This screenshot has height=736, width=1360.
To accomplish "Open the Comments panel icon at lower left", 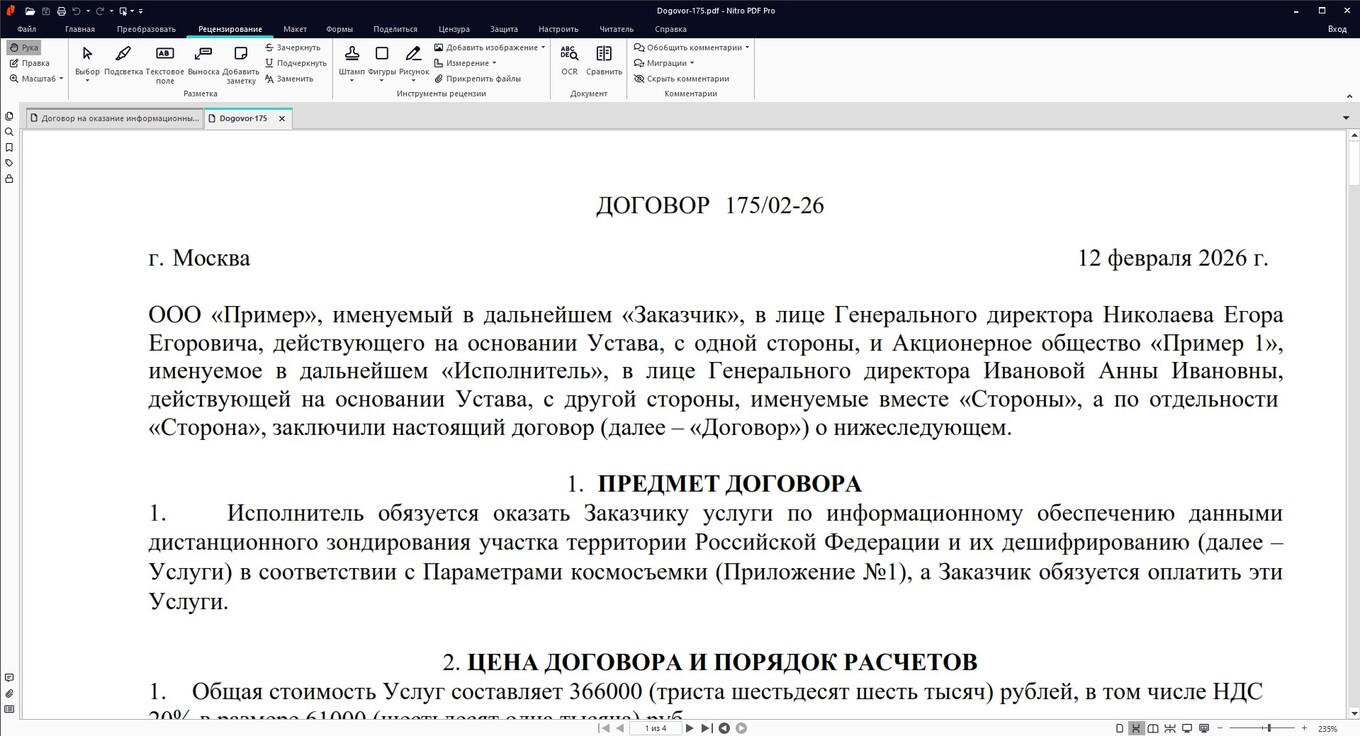I will [9, 678].
